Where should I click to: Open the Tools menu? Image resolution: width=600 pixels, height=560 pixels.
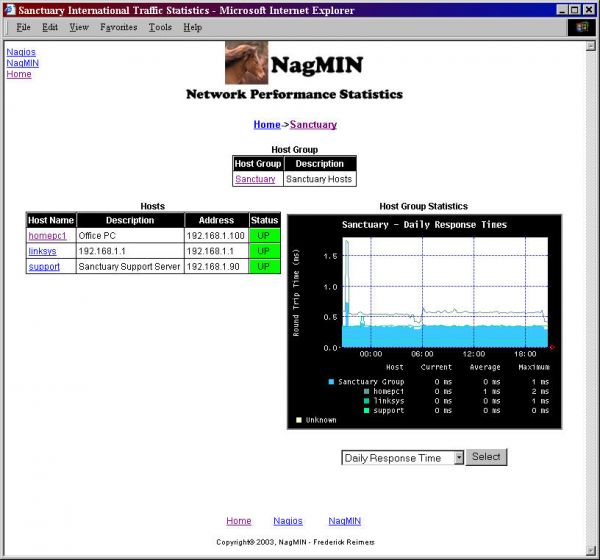click(x=160, y=27)
